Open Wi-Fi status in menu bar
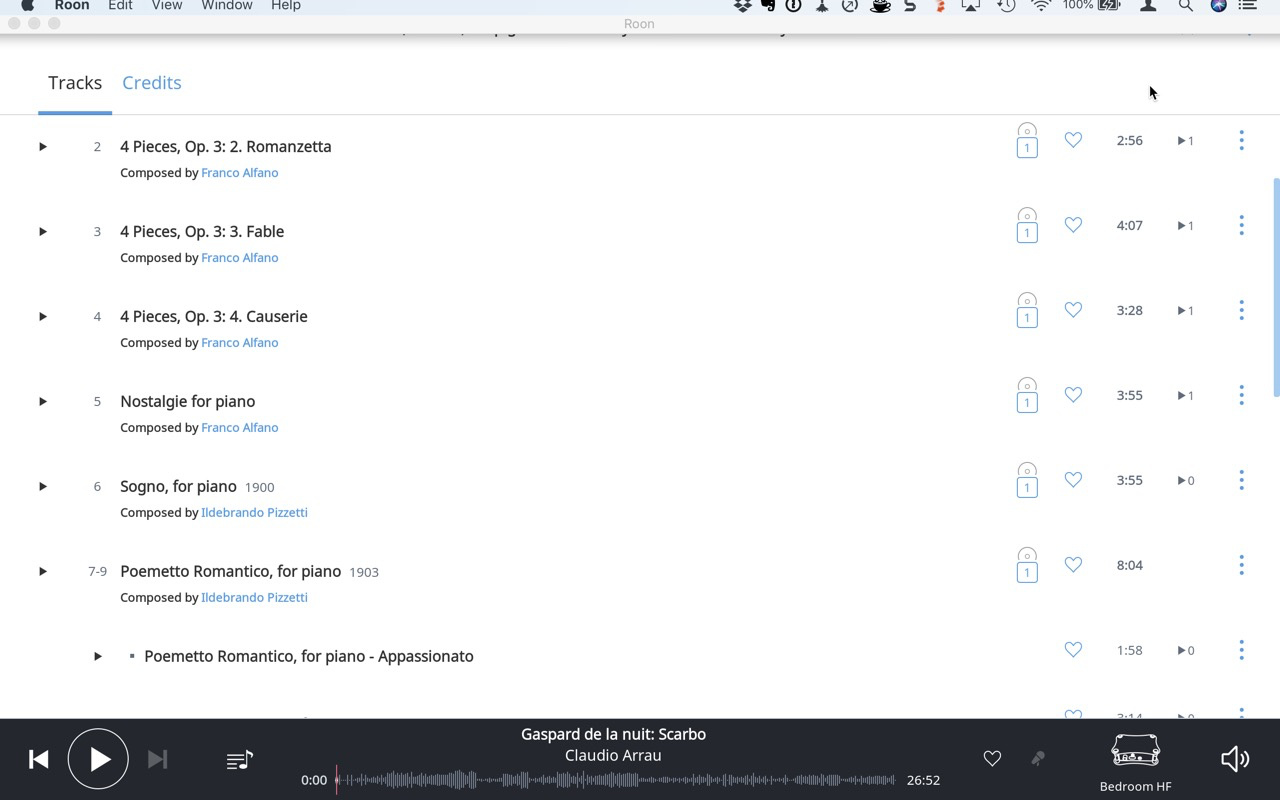1280x800 pixels. 1041,5
